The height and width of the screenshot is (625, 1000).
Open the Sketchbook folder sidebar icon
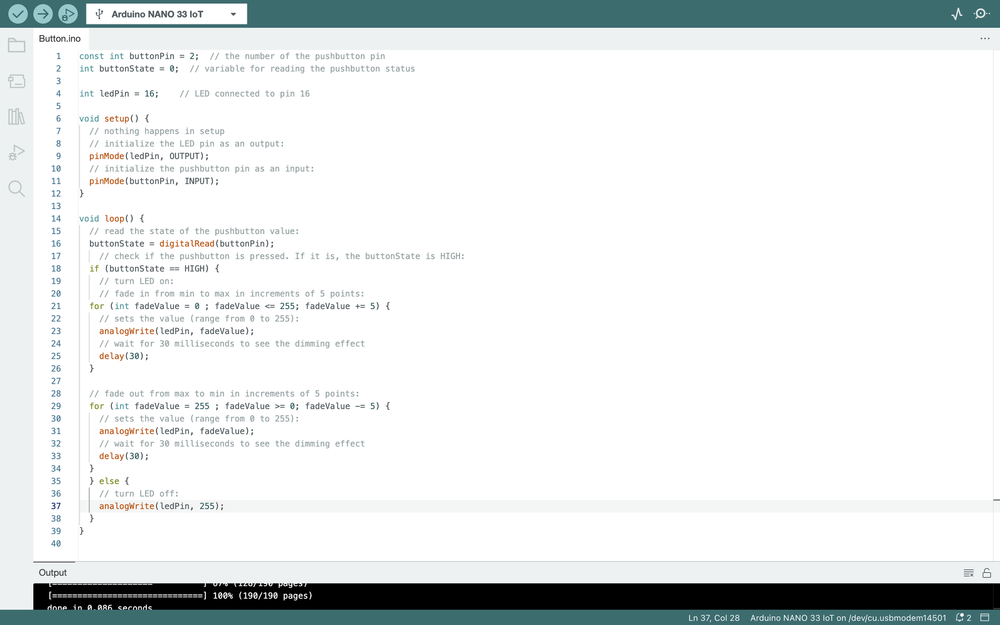tap(17, 45)
